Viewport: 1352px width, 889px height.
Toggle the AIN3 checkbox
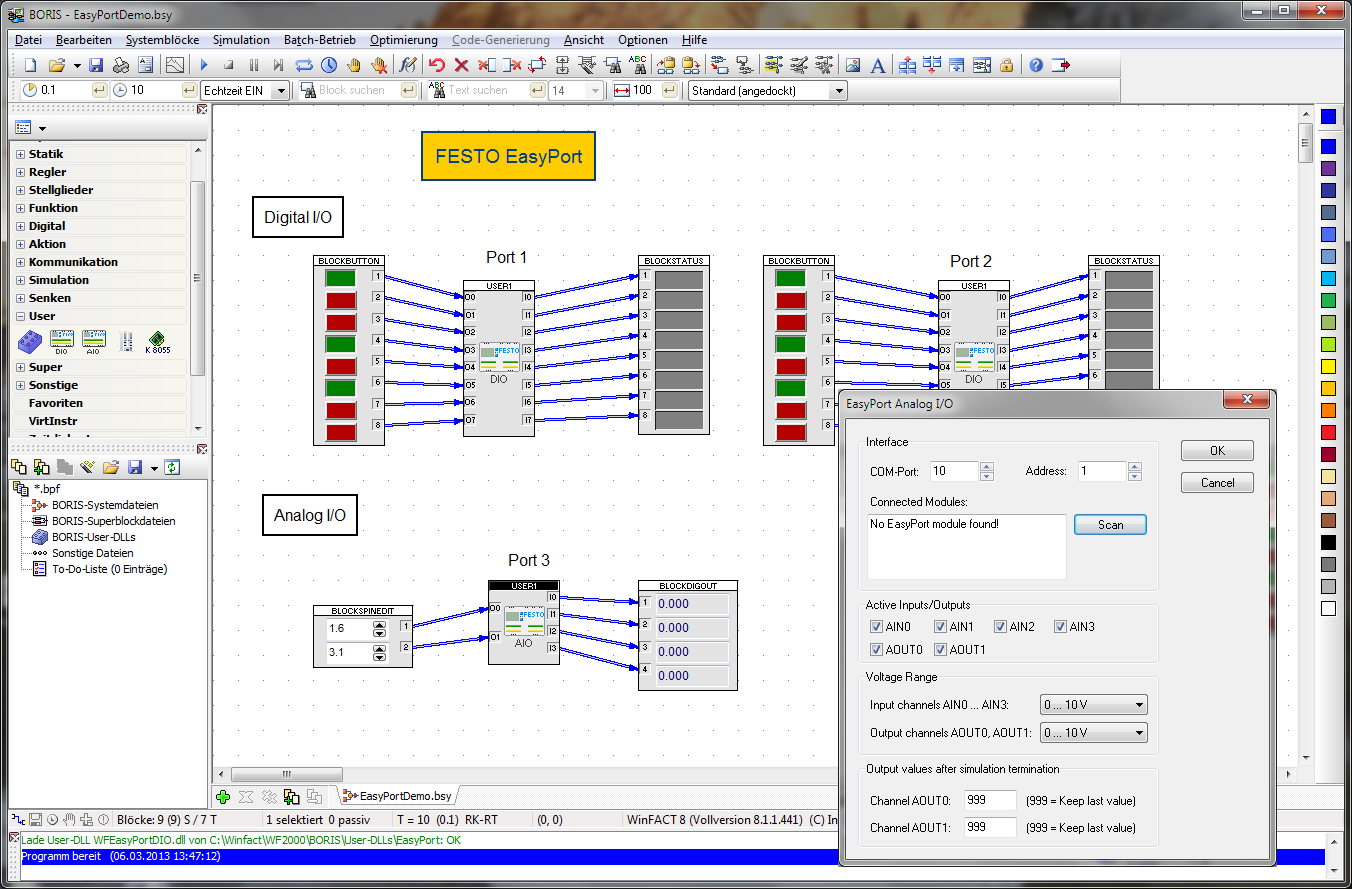[x=1061, y=627]
